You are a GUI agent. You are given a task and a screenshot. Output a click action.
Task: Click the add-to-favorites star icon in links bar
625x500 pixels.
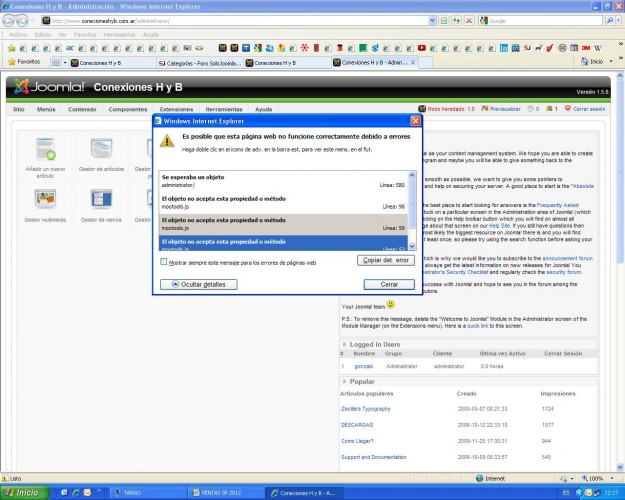coord(12,48)
